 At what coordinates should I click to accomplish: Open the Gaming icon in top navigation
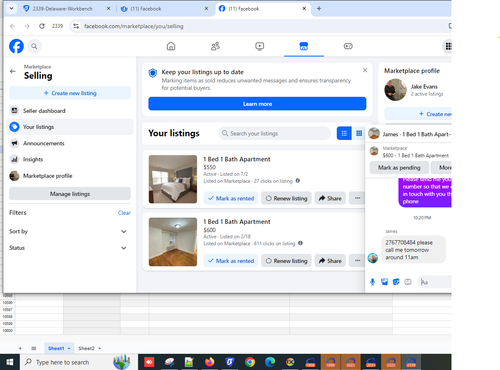(x=348, y=46)
